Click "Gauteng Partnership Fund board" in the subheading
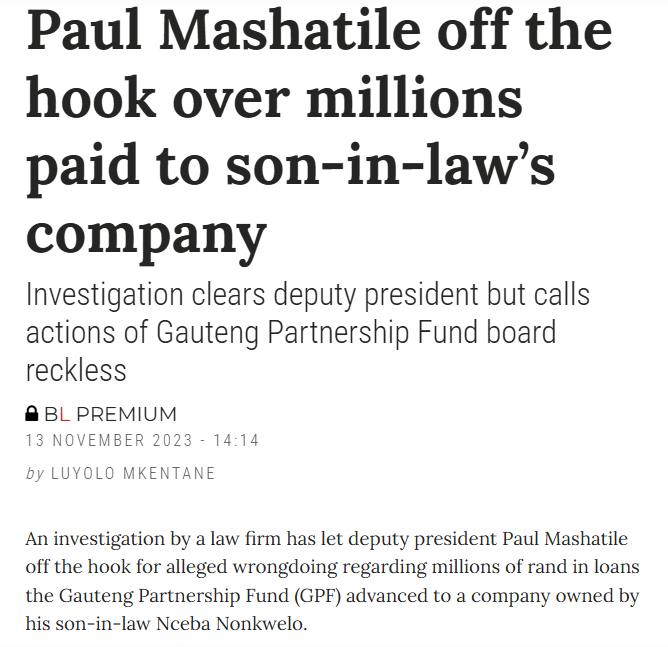Viewport: 668px width, 647px height. pos(356,333)
